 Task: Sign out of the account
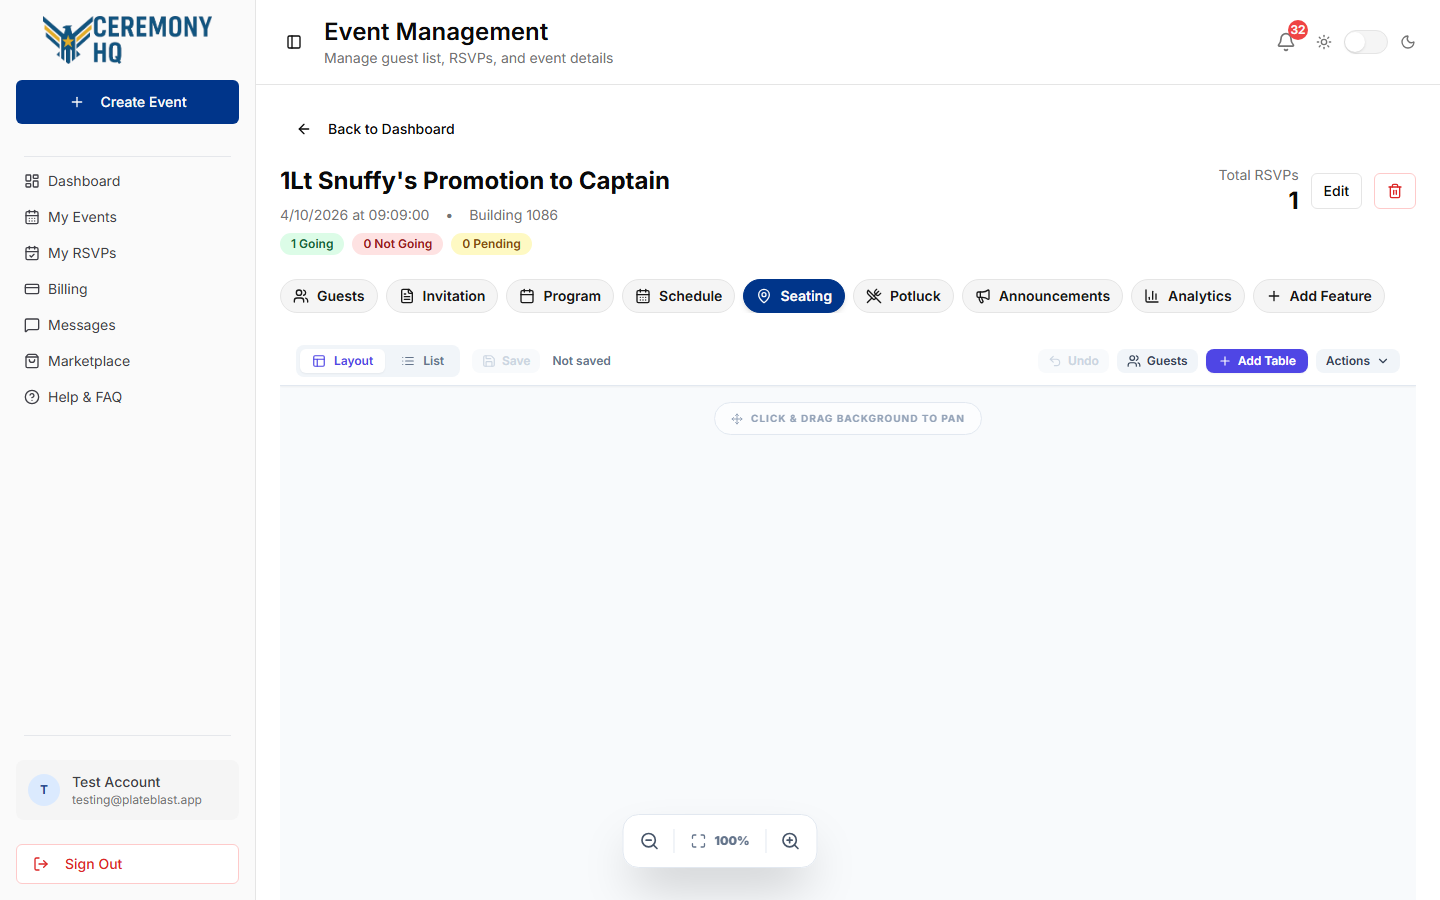point(127,864)
